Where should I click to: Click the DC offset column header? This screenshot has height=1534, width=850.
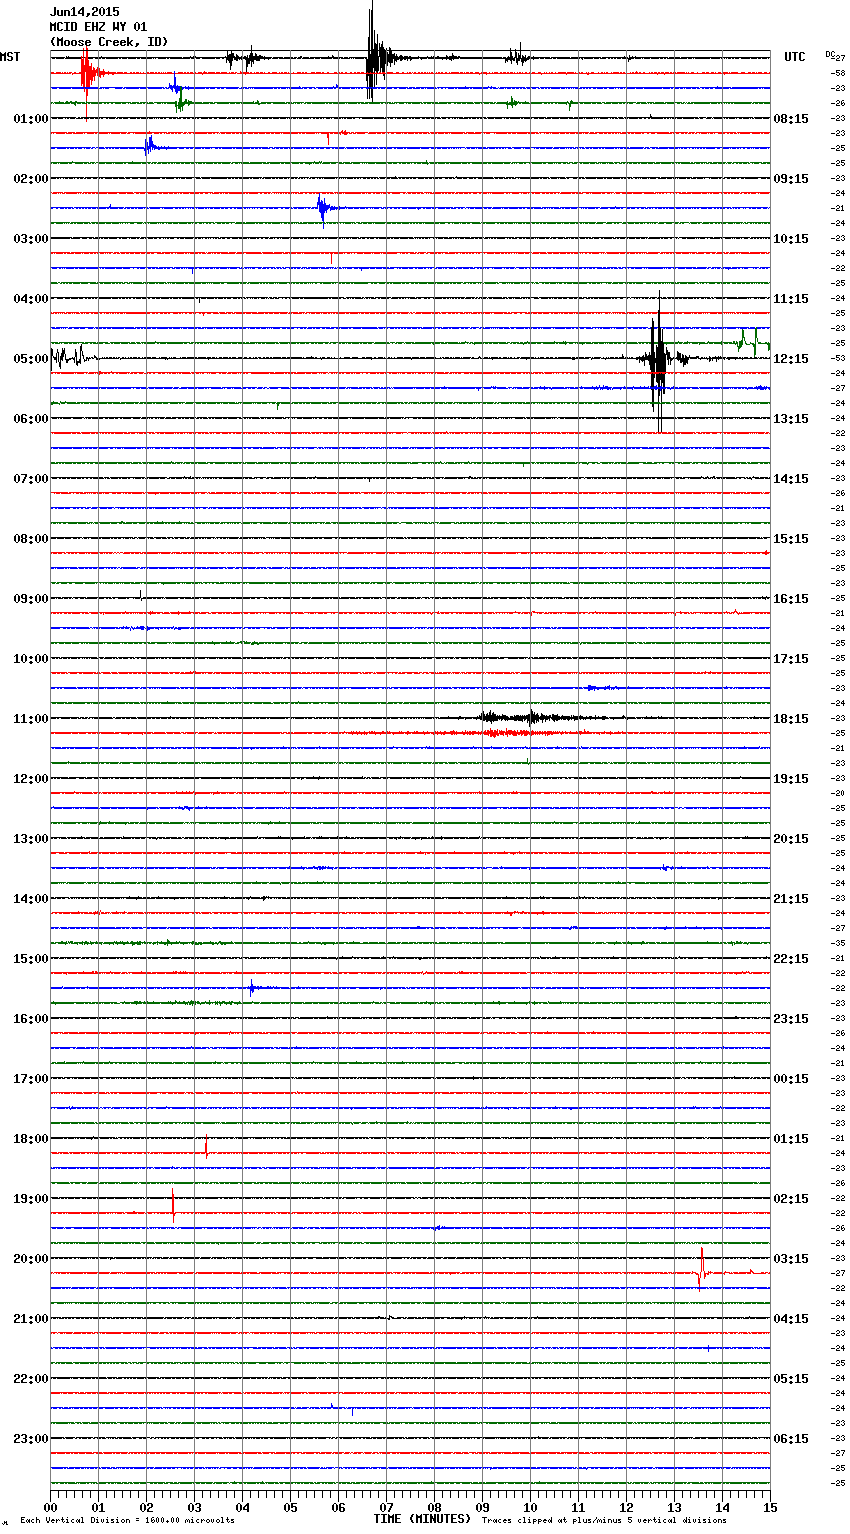point(830,54)
